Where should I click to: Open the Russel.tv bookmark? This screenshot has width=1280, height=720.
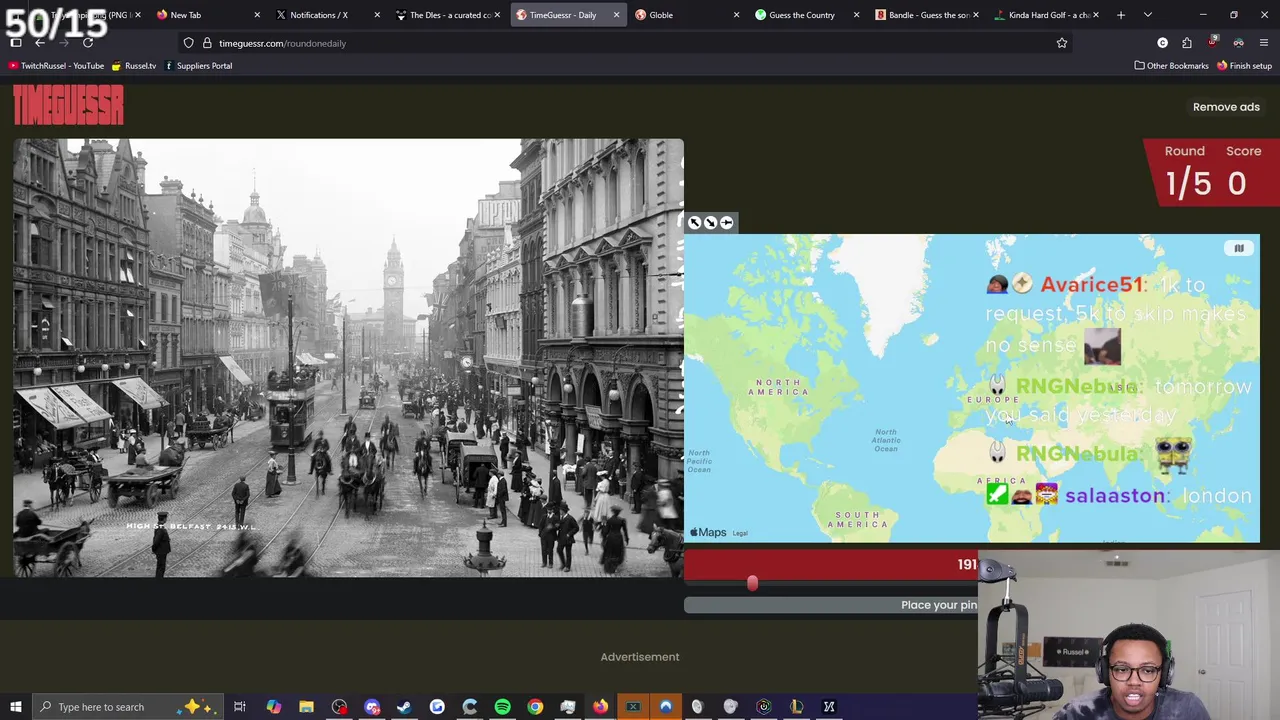134,66
